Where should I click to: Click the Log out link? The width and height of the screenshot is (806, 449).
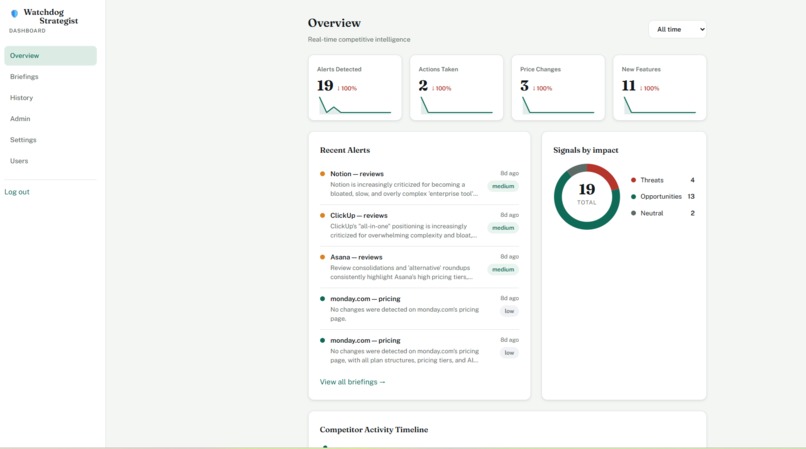tap(17, 192)
